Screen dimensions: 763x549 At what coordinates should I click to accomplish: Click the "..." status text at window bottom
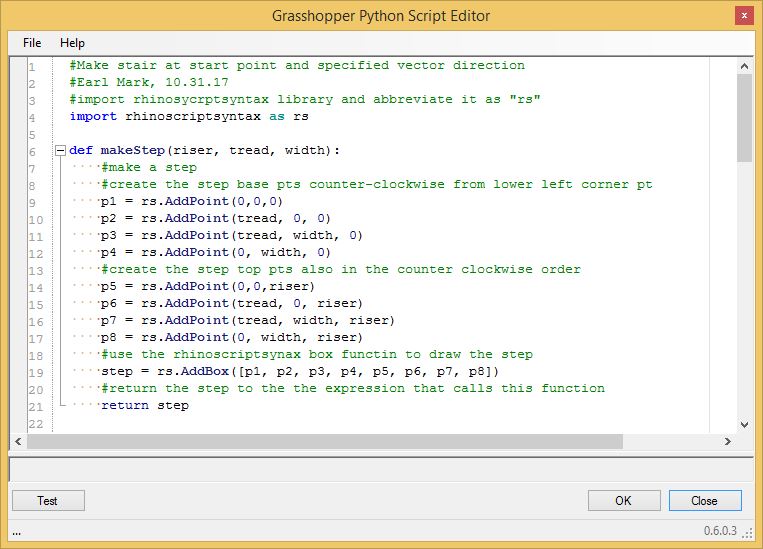(17, 533)
